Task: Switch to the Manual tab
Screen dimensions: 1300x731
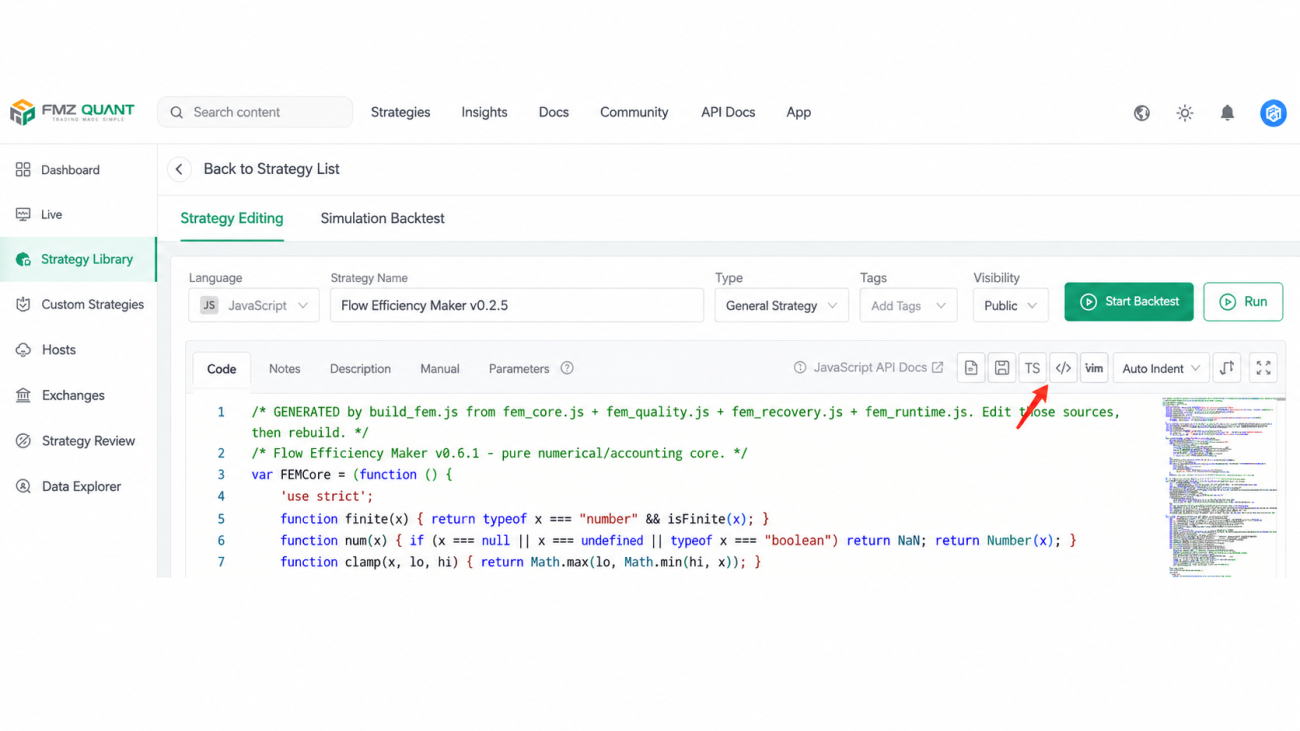Action: (x=440, y=369)
